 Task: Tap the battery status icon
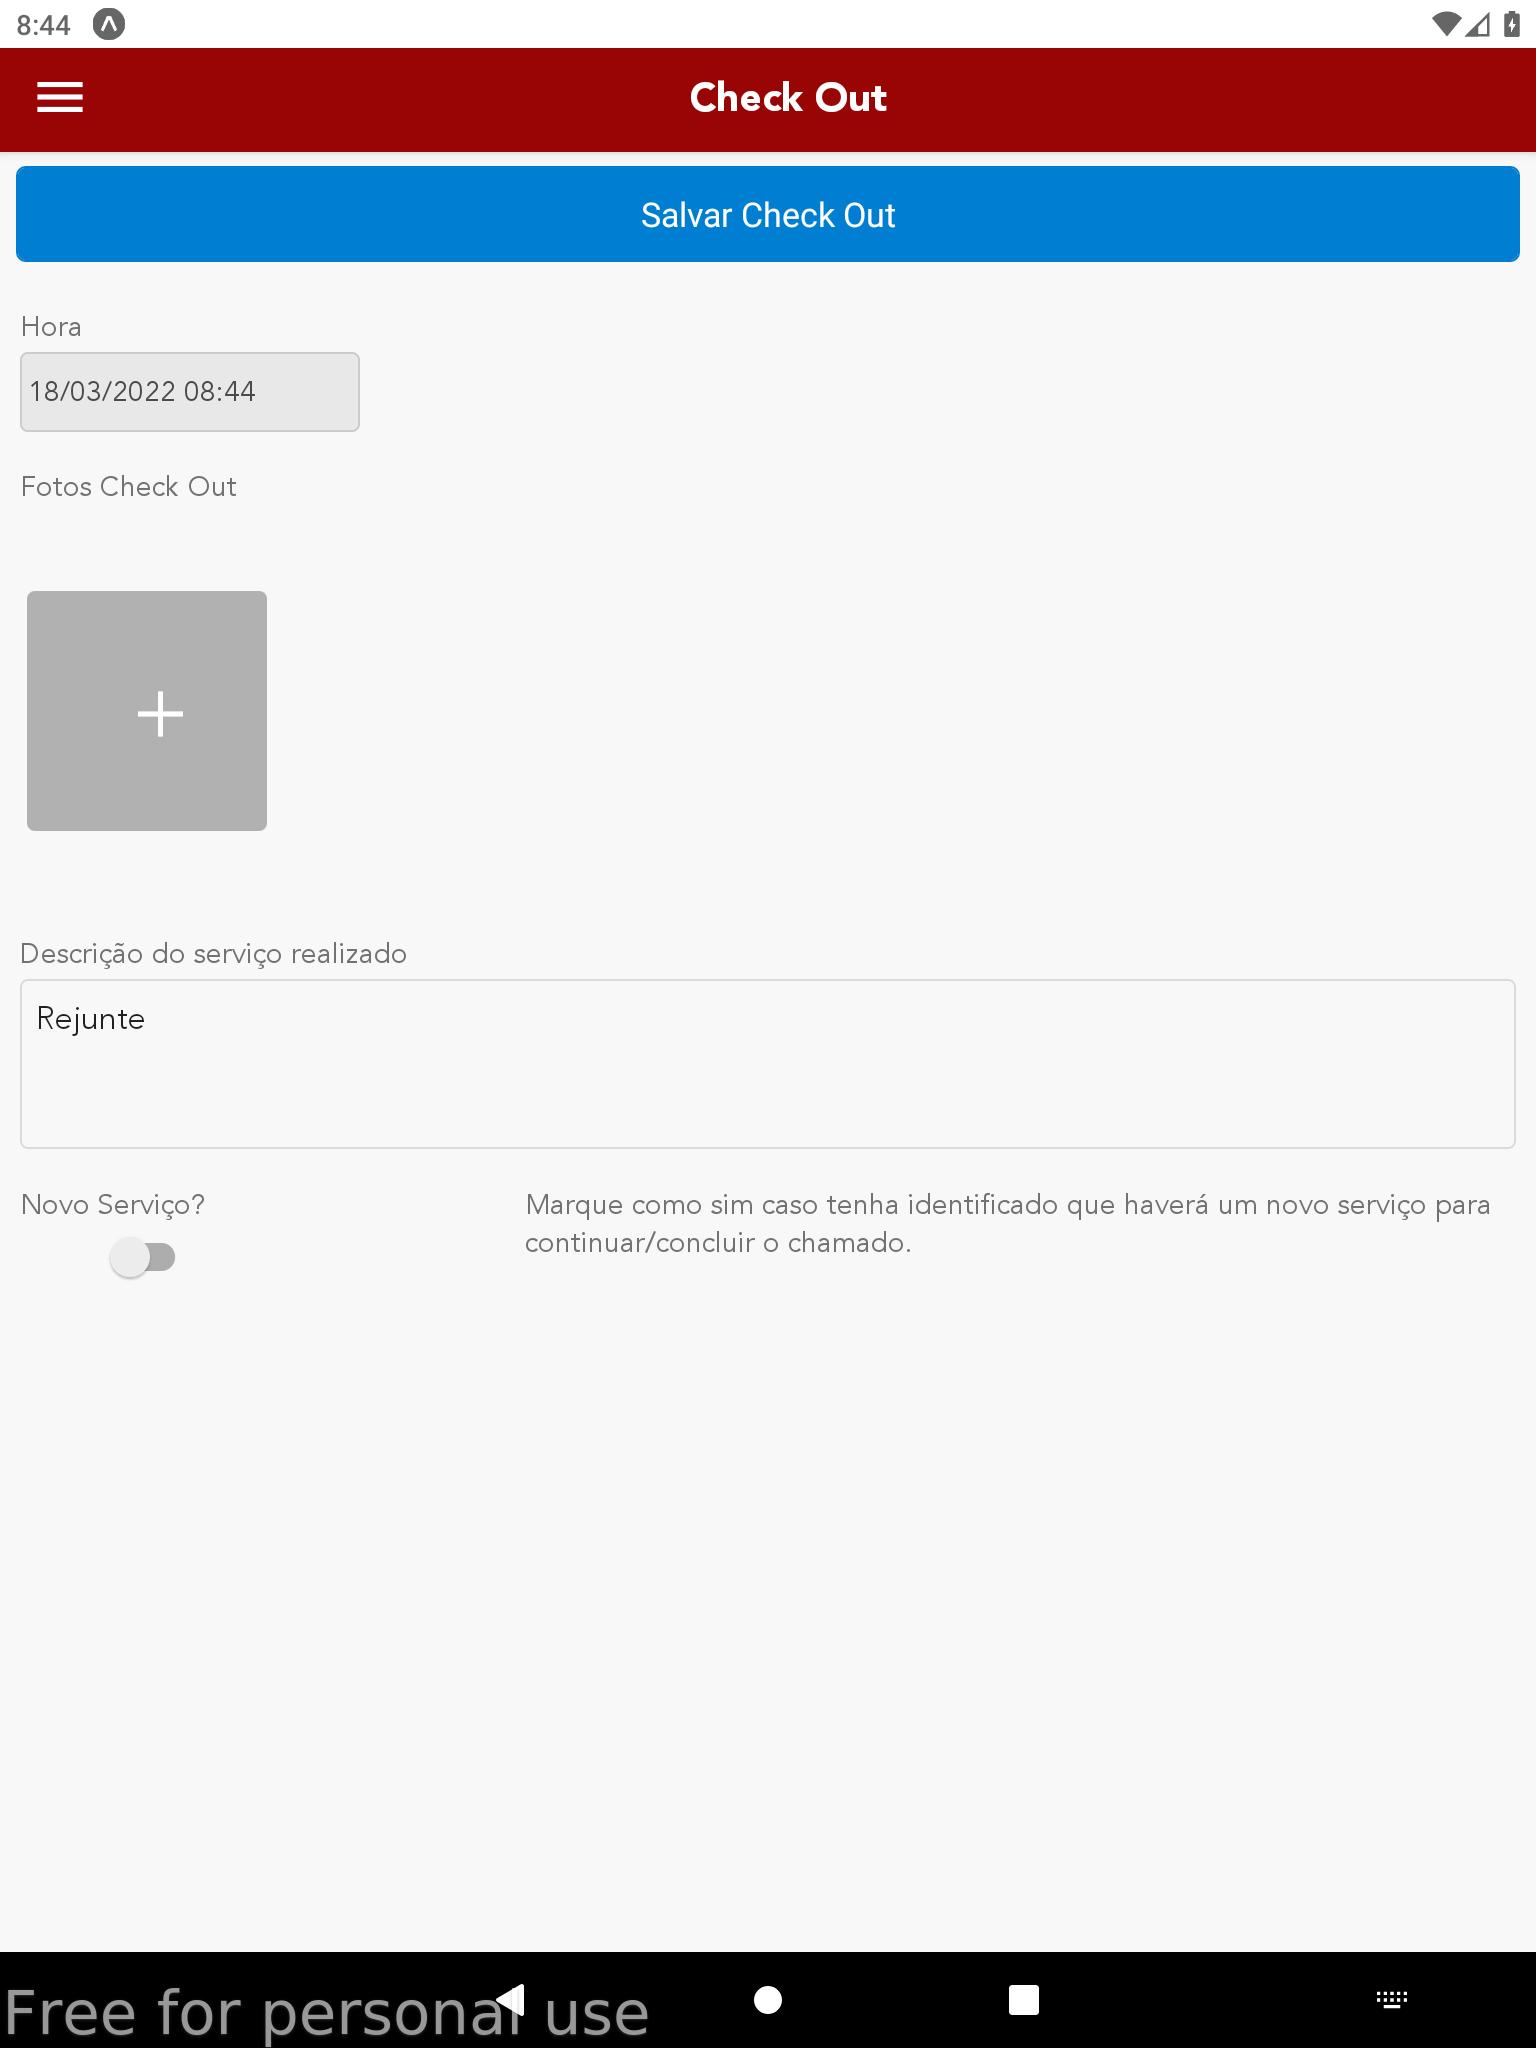(x=1512, y=24)
